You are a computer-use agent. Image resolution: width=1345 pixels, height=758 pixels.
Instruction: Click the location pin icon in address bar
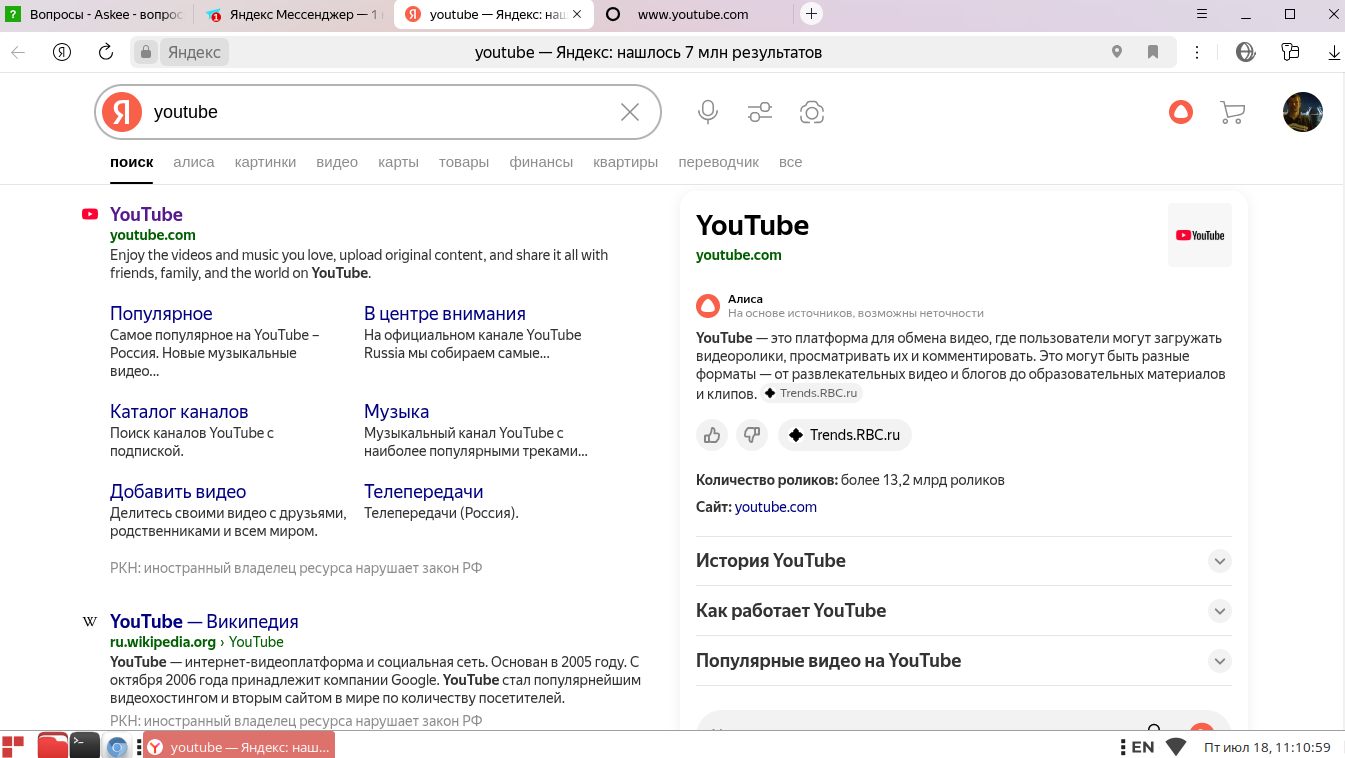tap(1117, 52)
